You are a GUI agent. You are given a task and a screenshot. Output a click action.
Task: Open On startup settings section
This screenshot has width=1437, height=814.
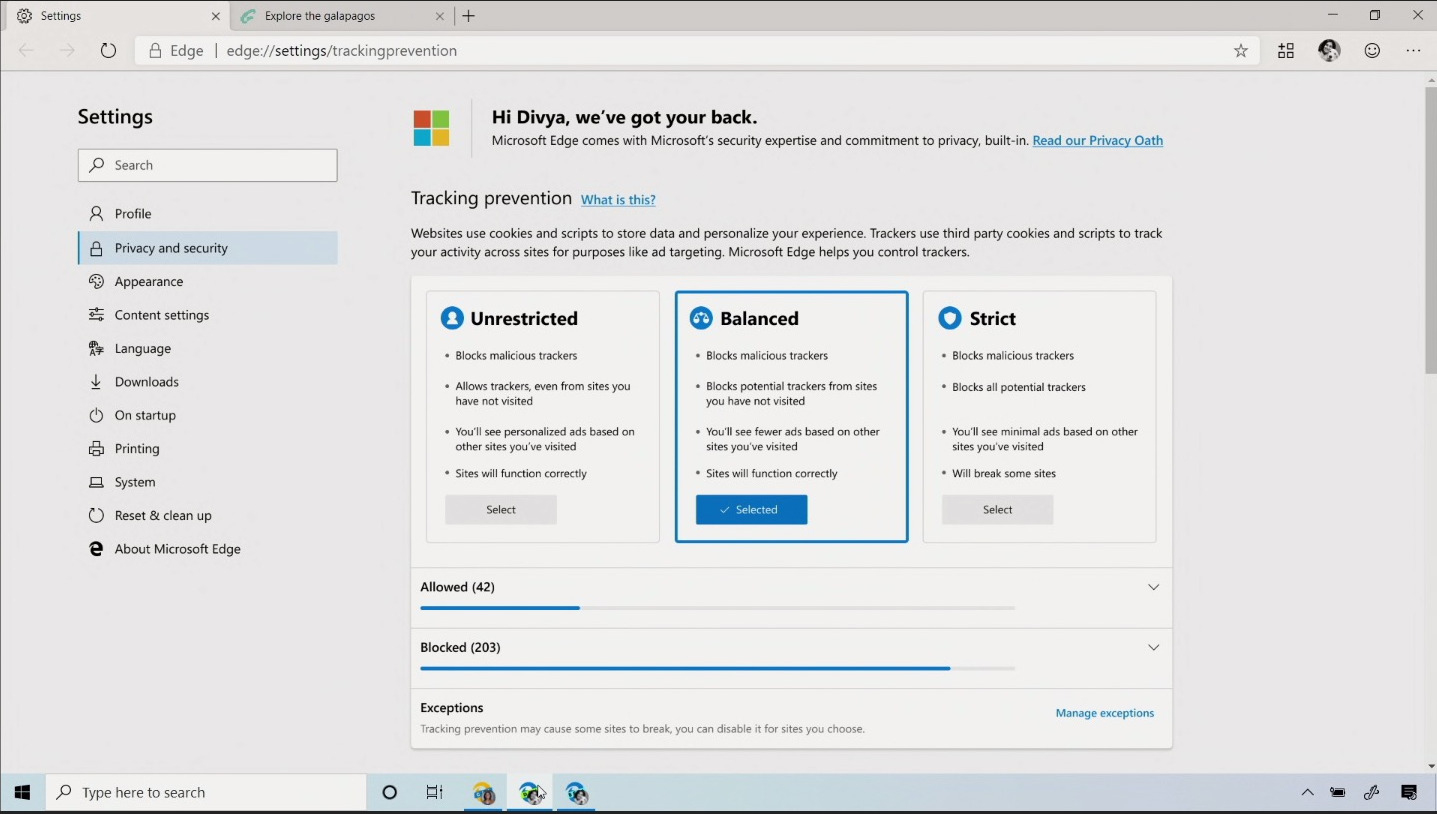tap(208, 415)
